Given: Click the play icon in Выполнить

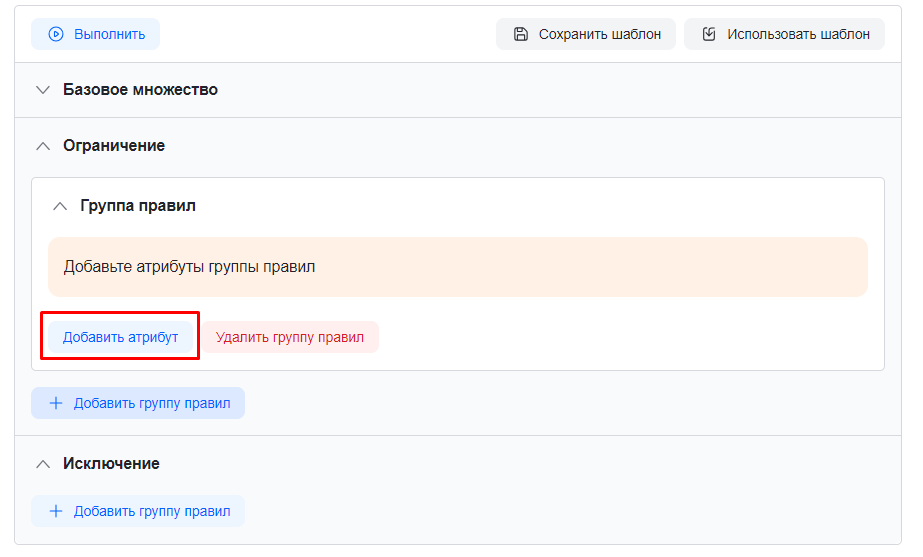Looking at the screenshot, I should coord(56,34).
